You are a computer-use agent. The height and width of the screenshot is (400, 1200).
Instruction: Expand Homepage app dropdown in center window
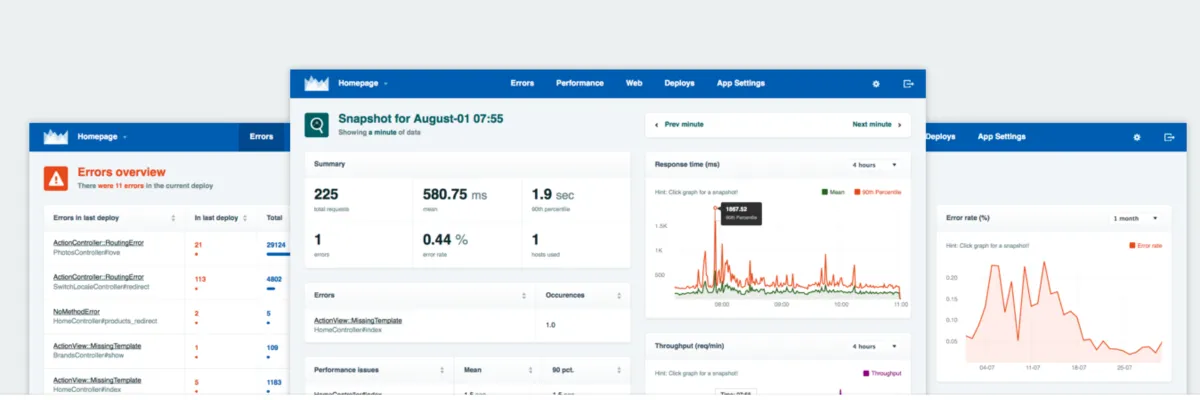(x=363, y=83)
